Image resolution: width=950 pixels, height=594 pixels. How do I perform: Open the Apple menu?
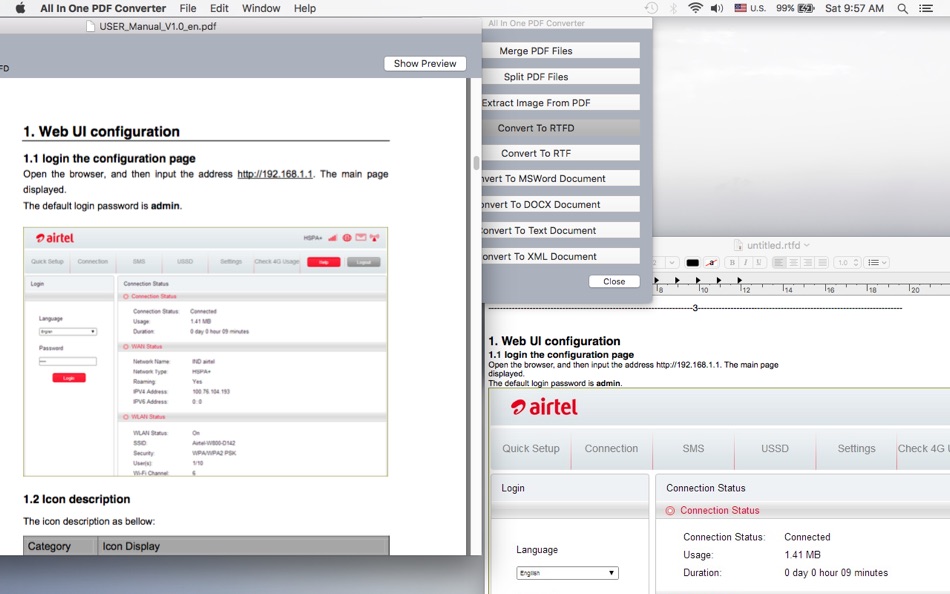click(x=20, y=8)
